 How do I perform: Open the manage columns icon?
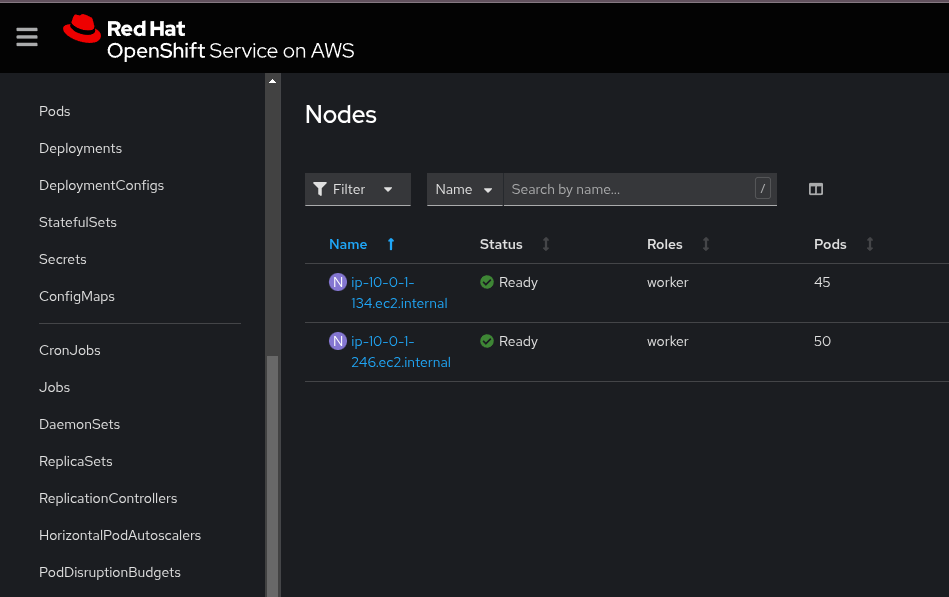tap(816, 189)
